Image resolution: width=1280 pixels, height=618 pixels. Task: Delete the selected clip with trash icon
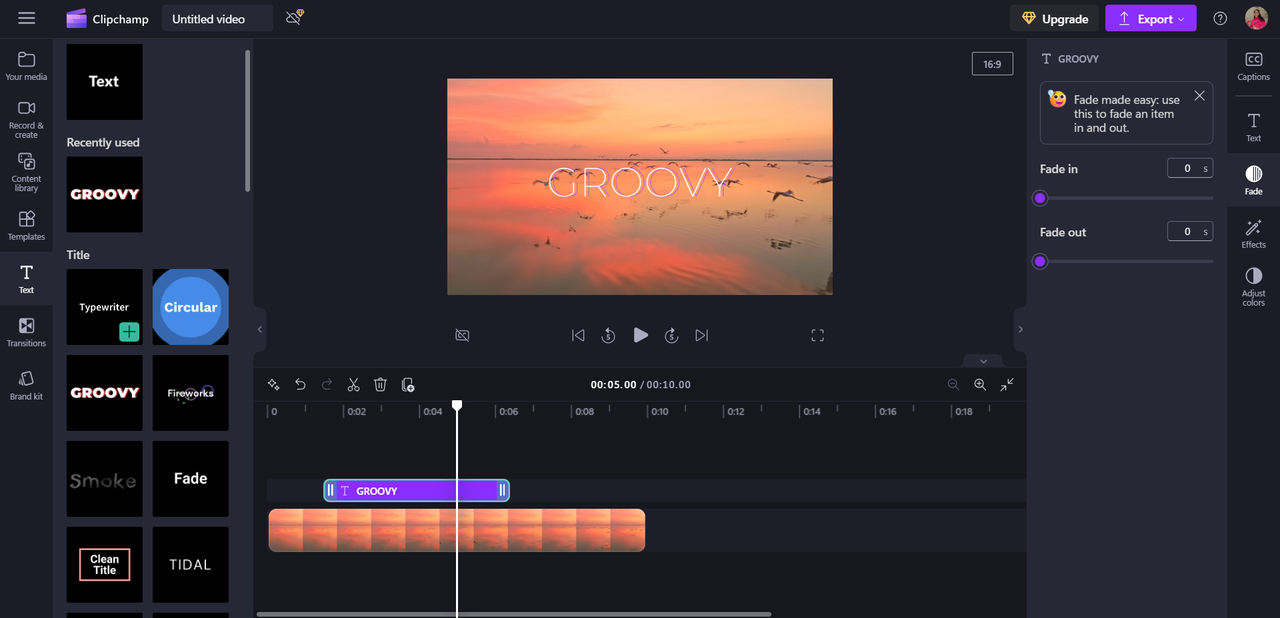(380, 384)
